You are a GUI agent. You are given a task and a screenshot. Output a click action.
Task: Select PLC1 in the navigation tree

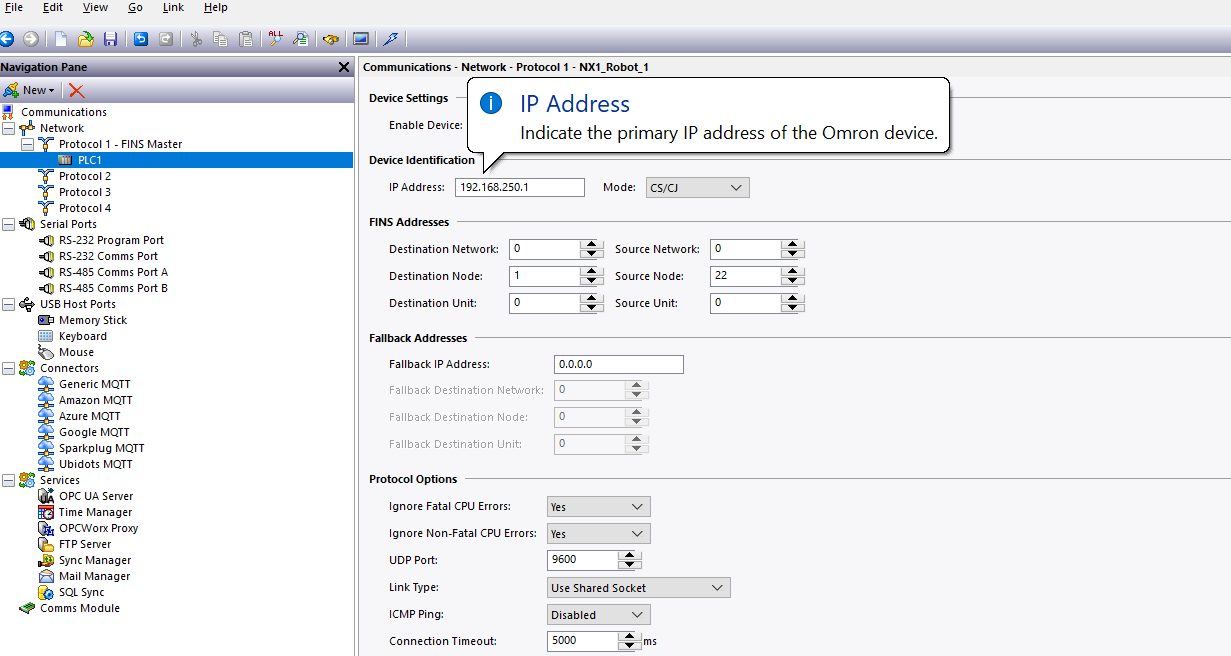(x=89, y=160)
